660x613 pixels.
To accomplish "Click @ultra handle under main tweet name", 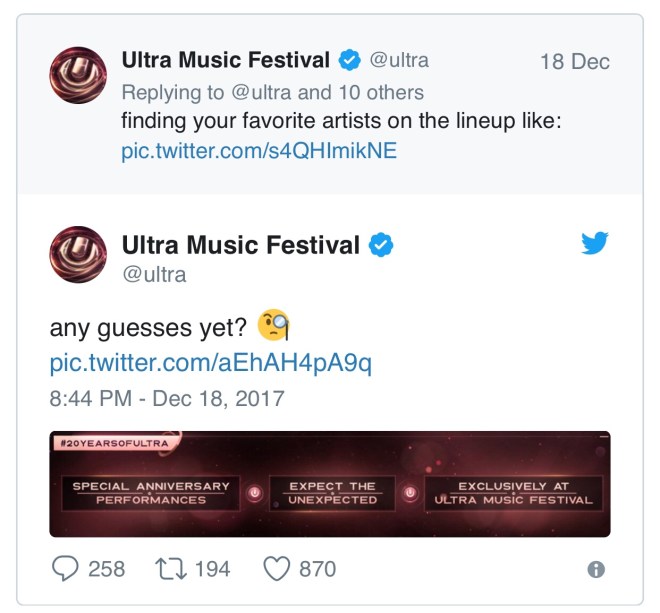I will (154, 275).
